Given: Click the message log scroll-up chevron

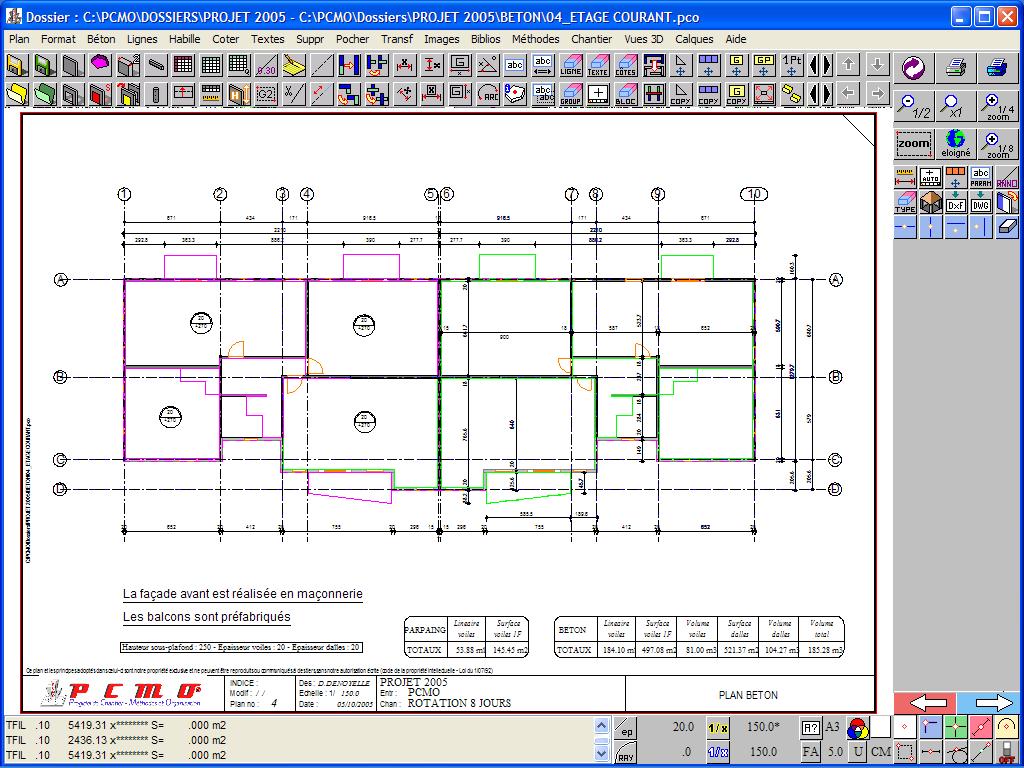Looking at the screenshot, I should (602, 725).
